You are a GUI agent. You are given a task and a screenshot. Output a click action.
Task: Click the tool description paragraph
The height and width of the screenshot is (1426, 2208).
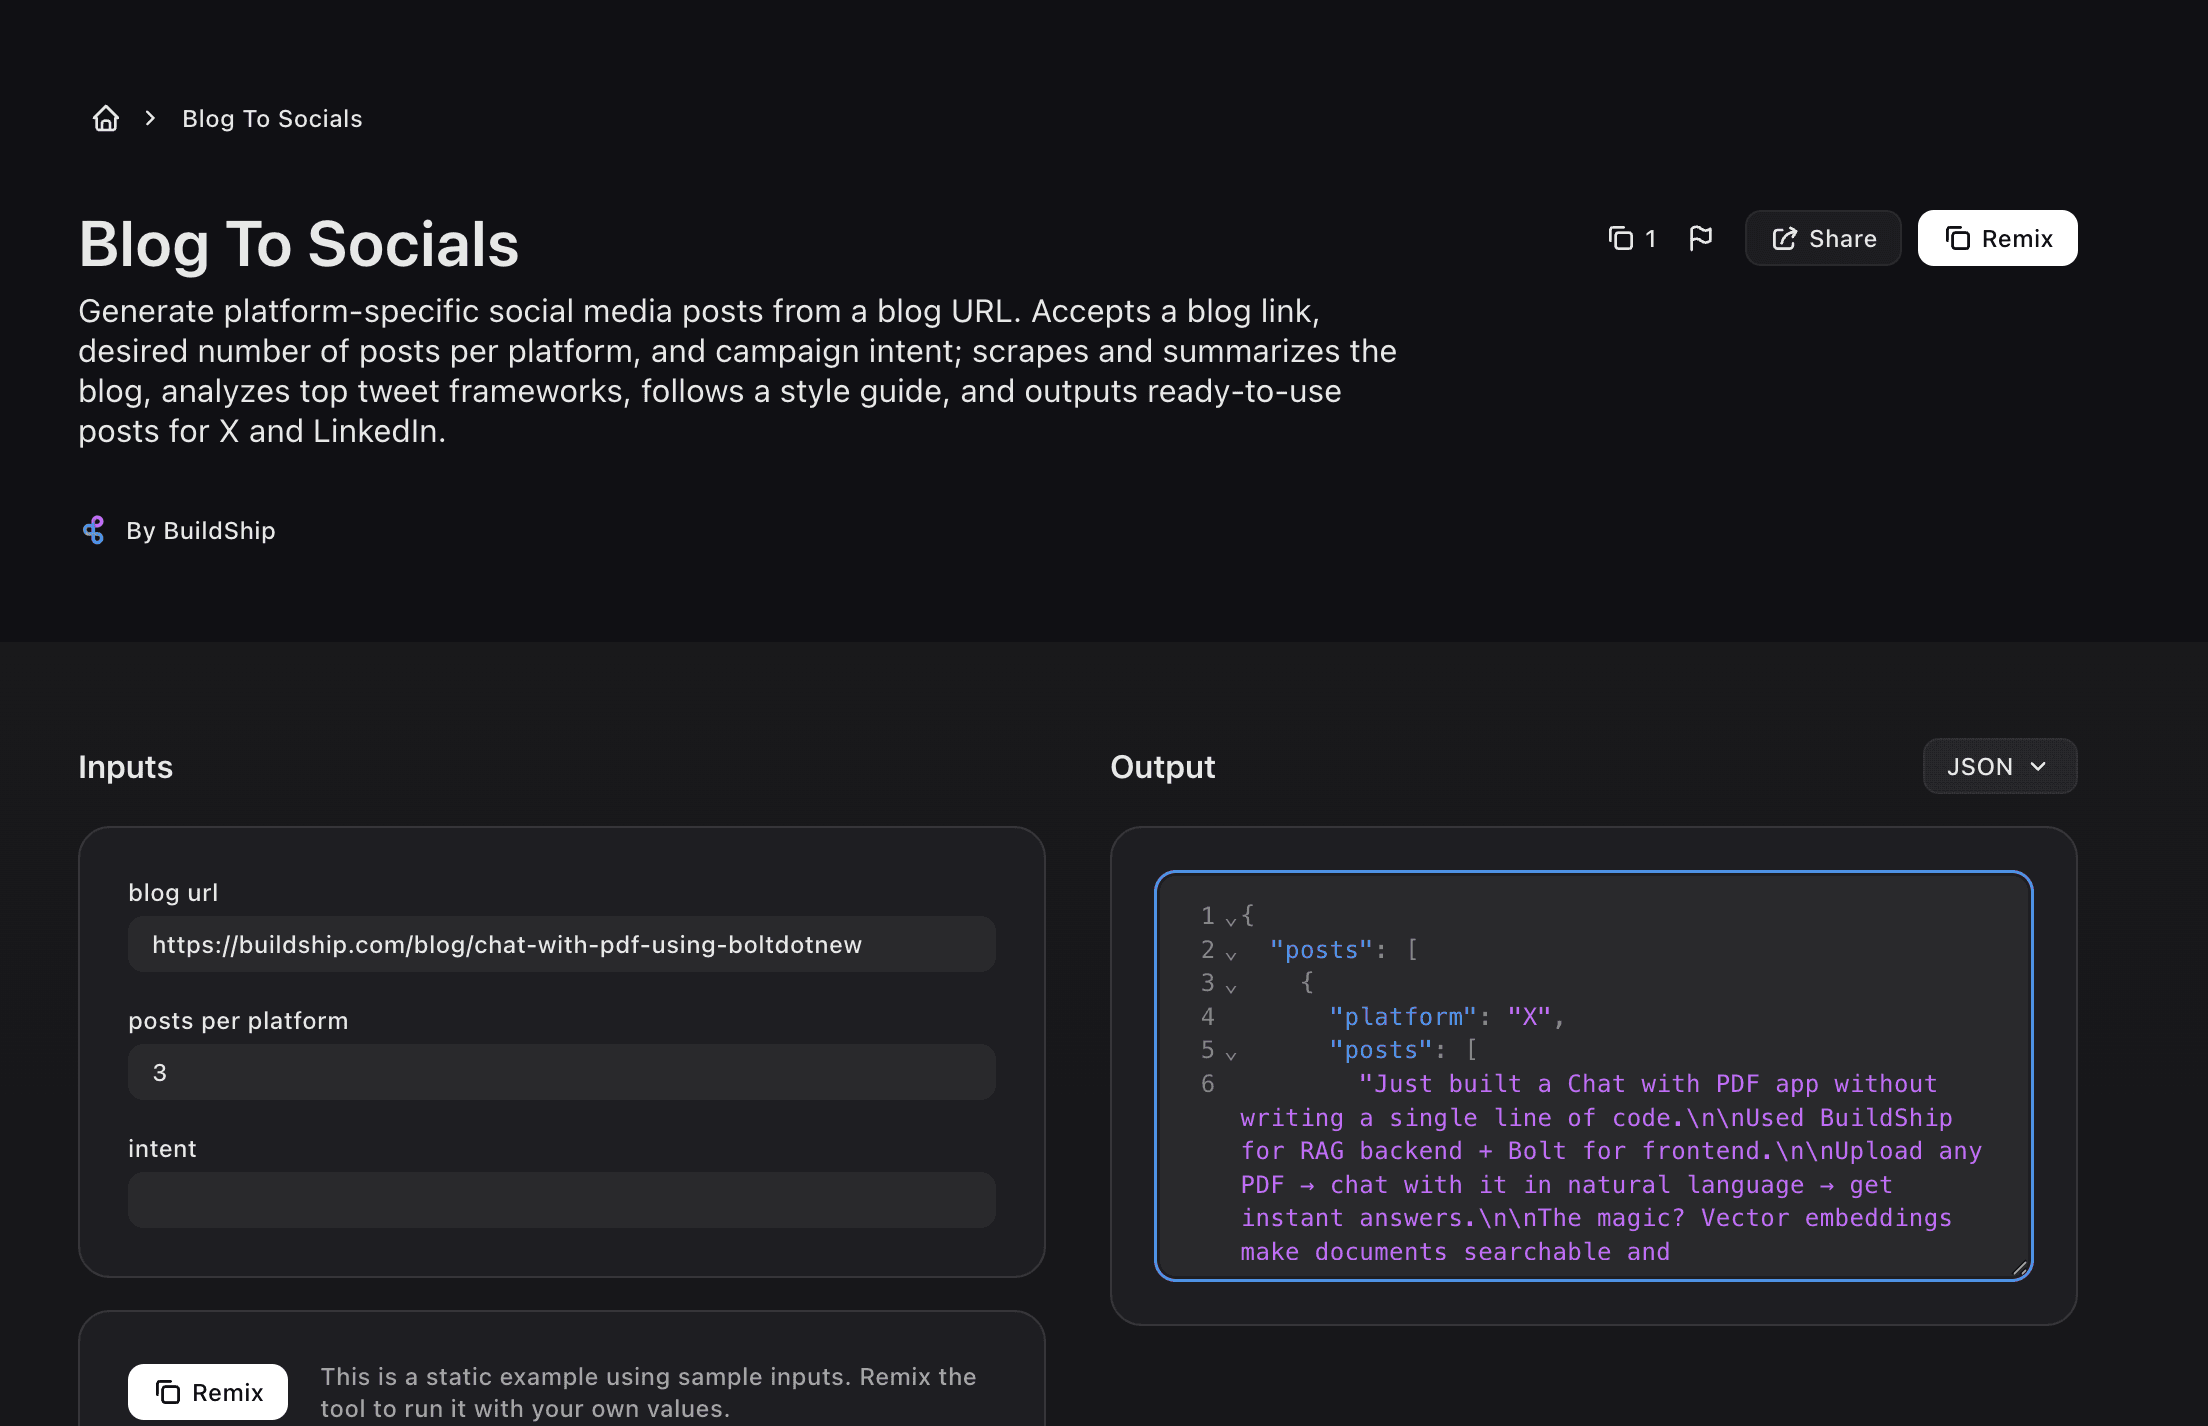pos(737,371)
